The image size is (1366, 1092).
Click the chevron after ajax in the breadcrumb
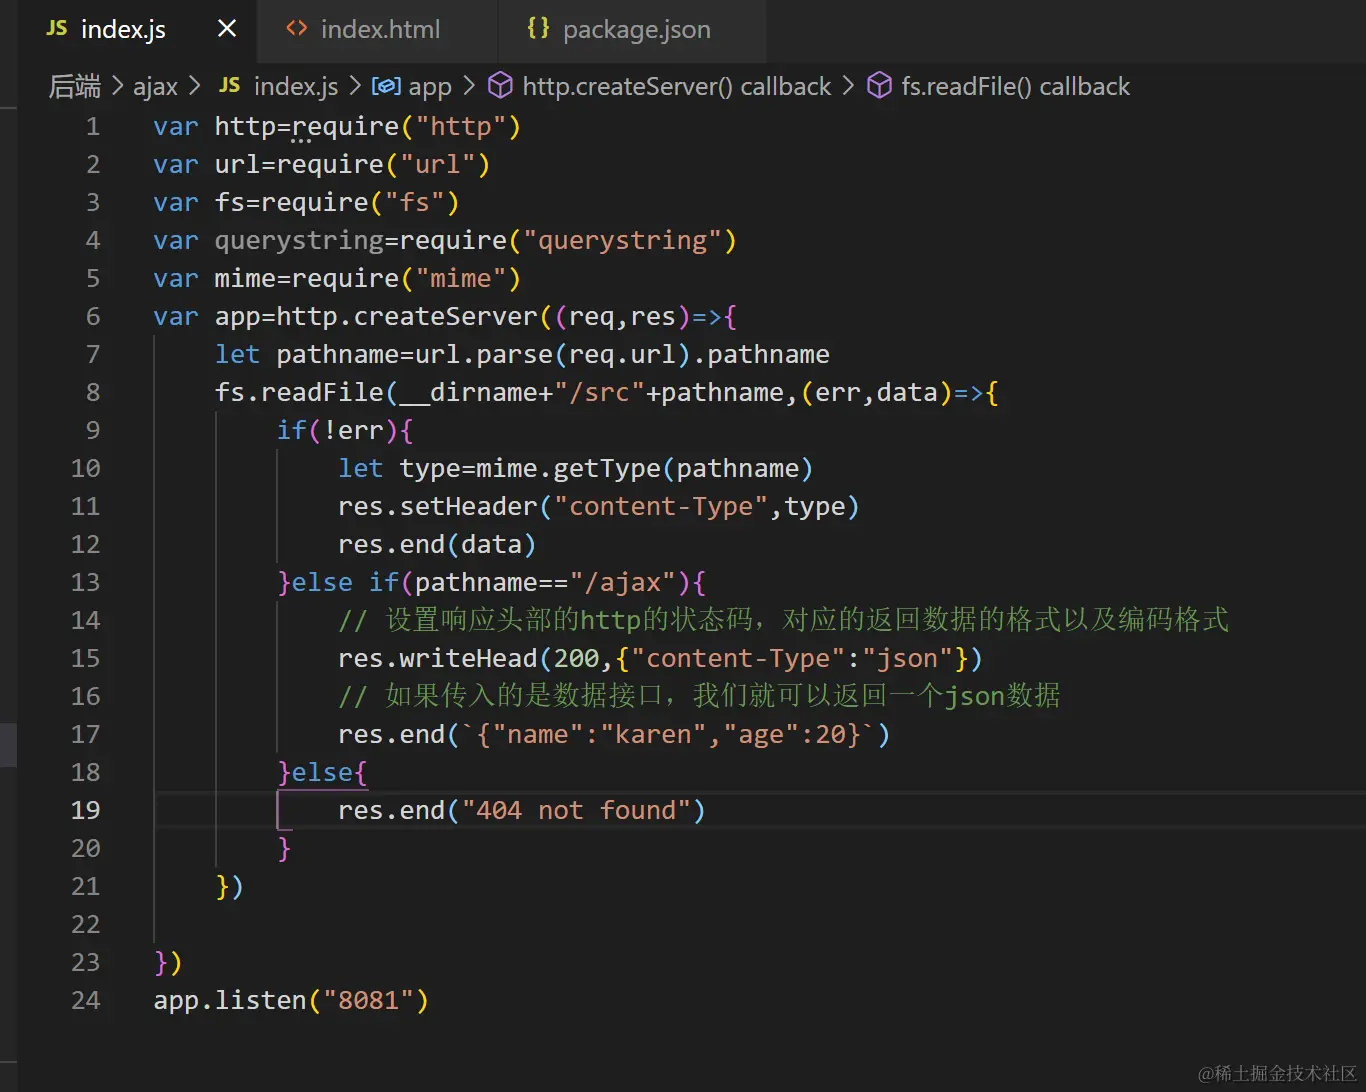tap(194, 87)
